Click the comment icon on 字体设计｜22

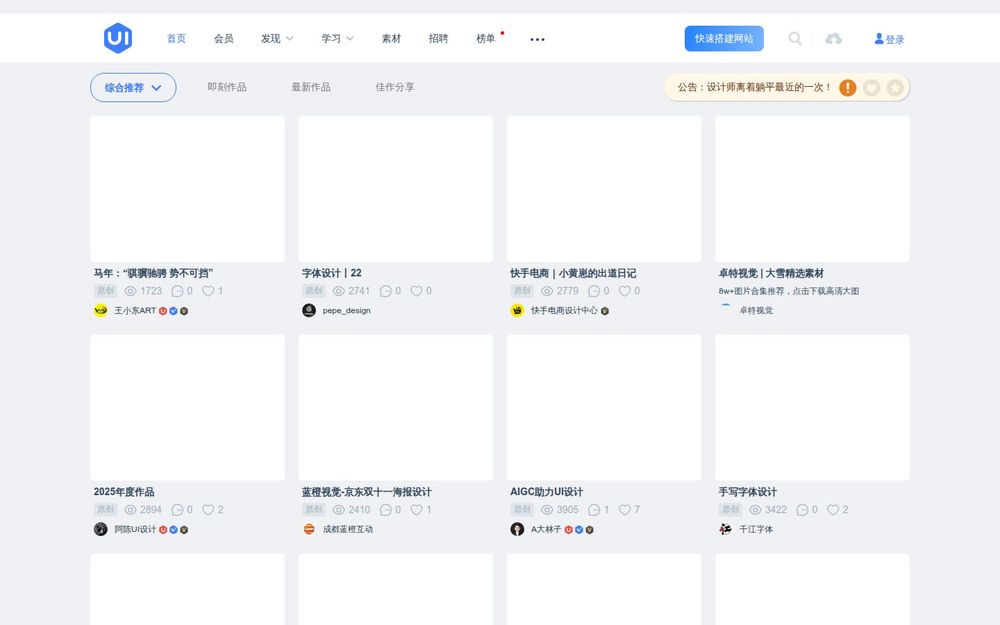pyautogui.click(x=388, y=291)
